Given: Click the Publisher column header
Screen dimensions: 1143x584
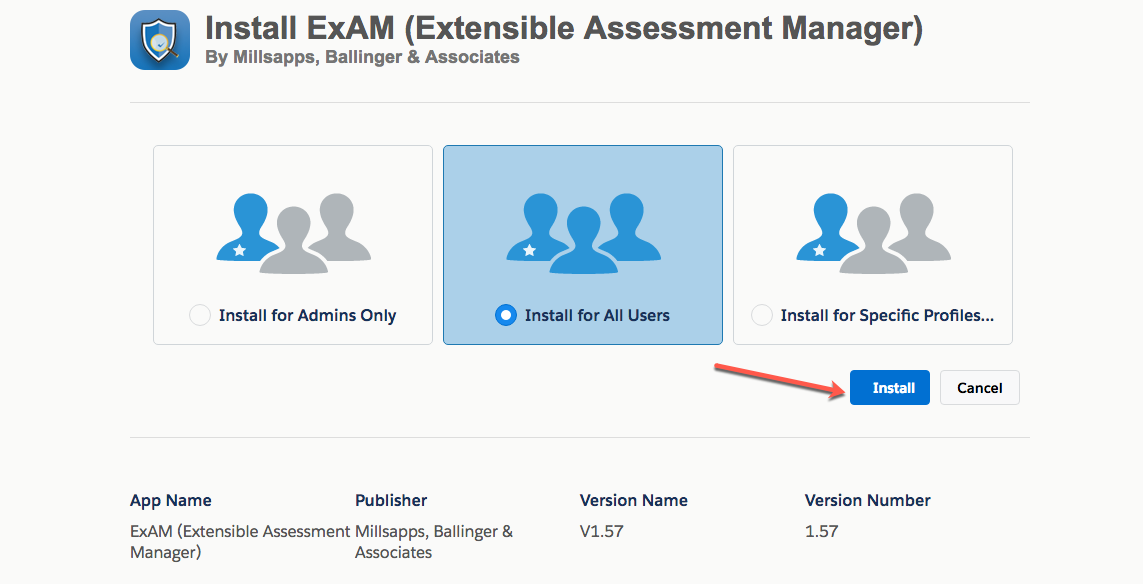Looking at the screenshot, I should click(391, 500).
